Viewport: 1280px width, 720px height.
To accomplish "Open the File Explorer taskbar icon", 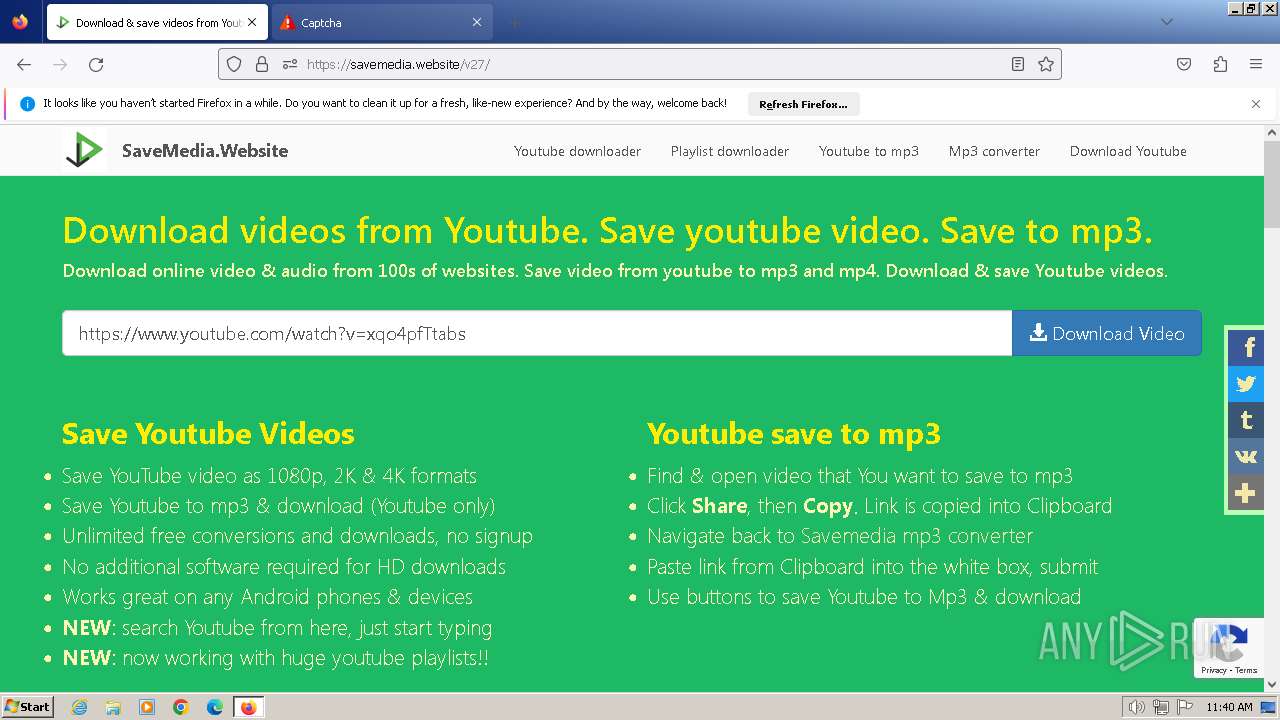I will pyautogui.click(x=113, y=707).
